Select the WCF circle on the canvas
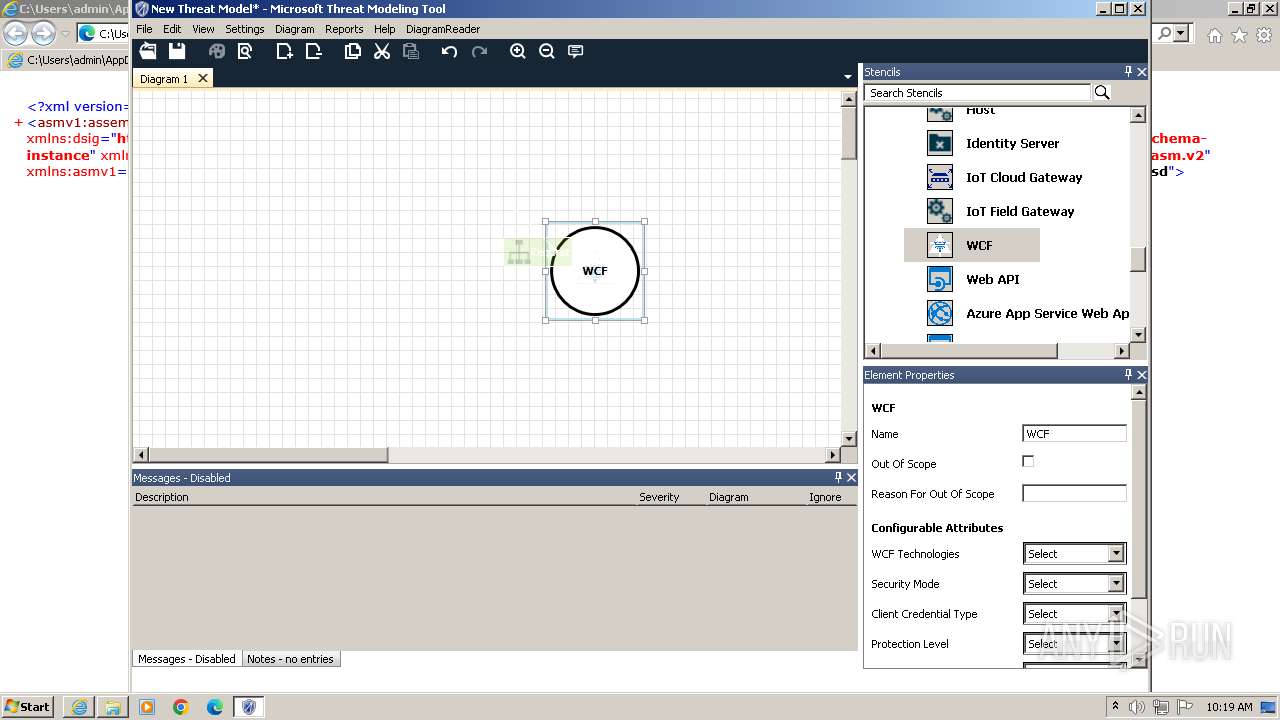1280x720 pixels. (x=595, y=271)
